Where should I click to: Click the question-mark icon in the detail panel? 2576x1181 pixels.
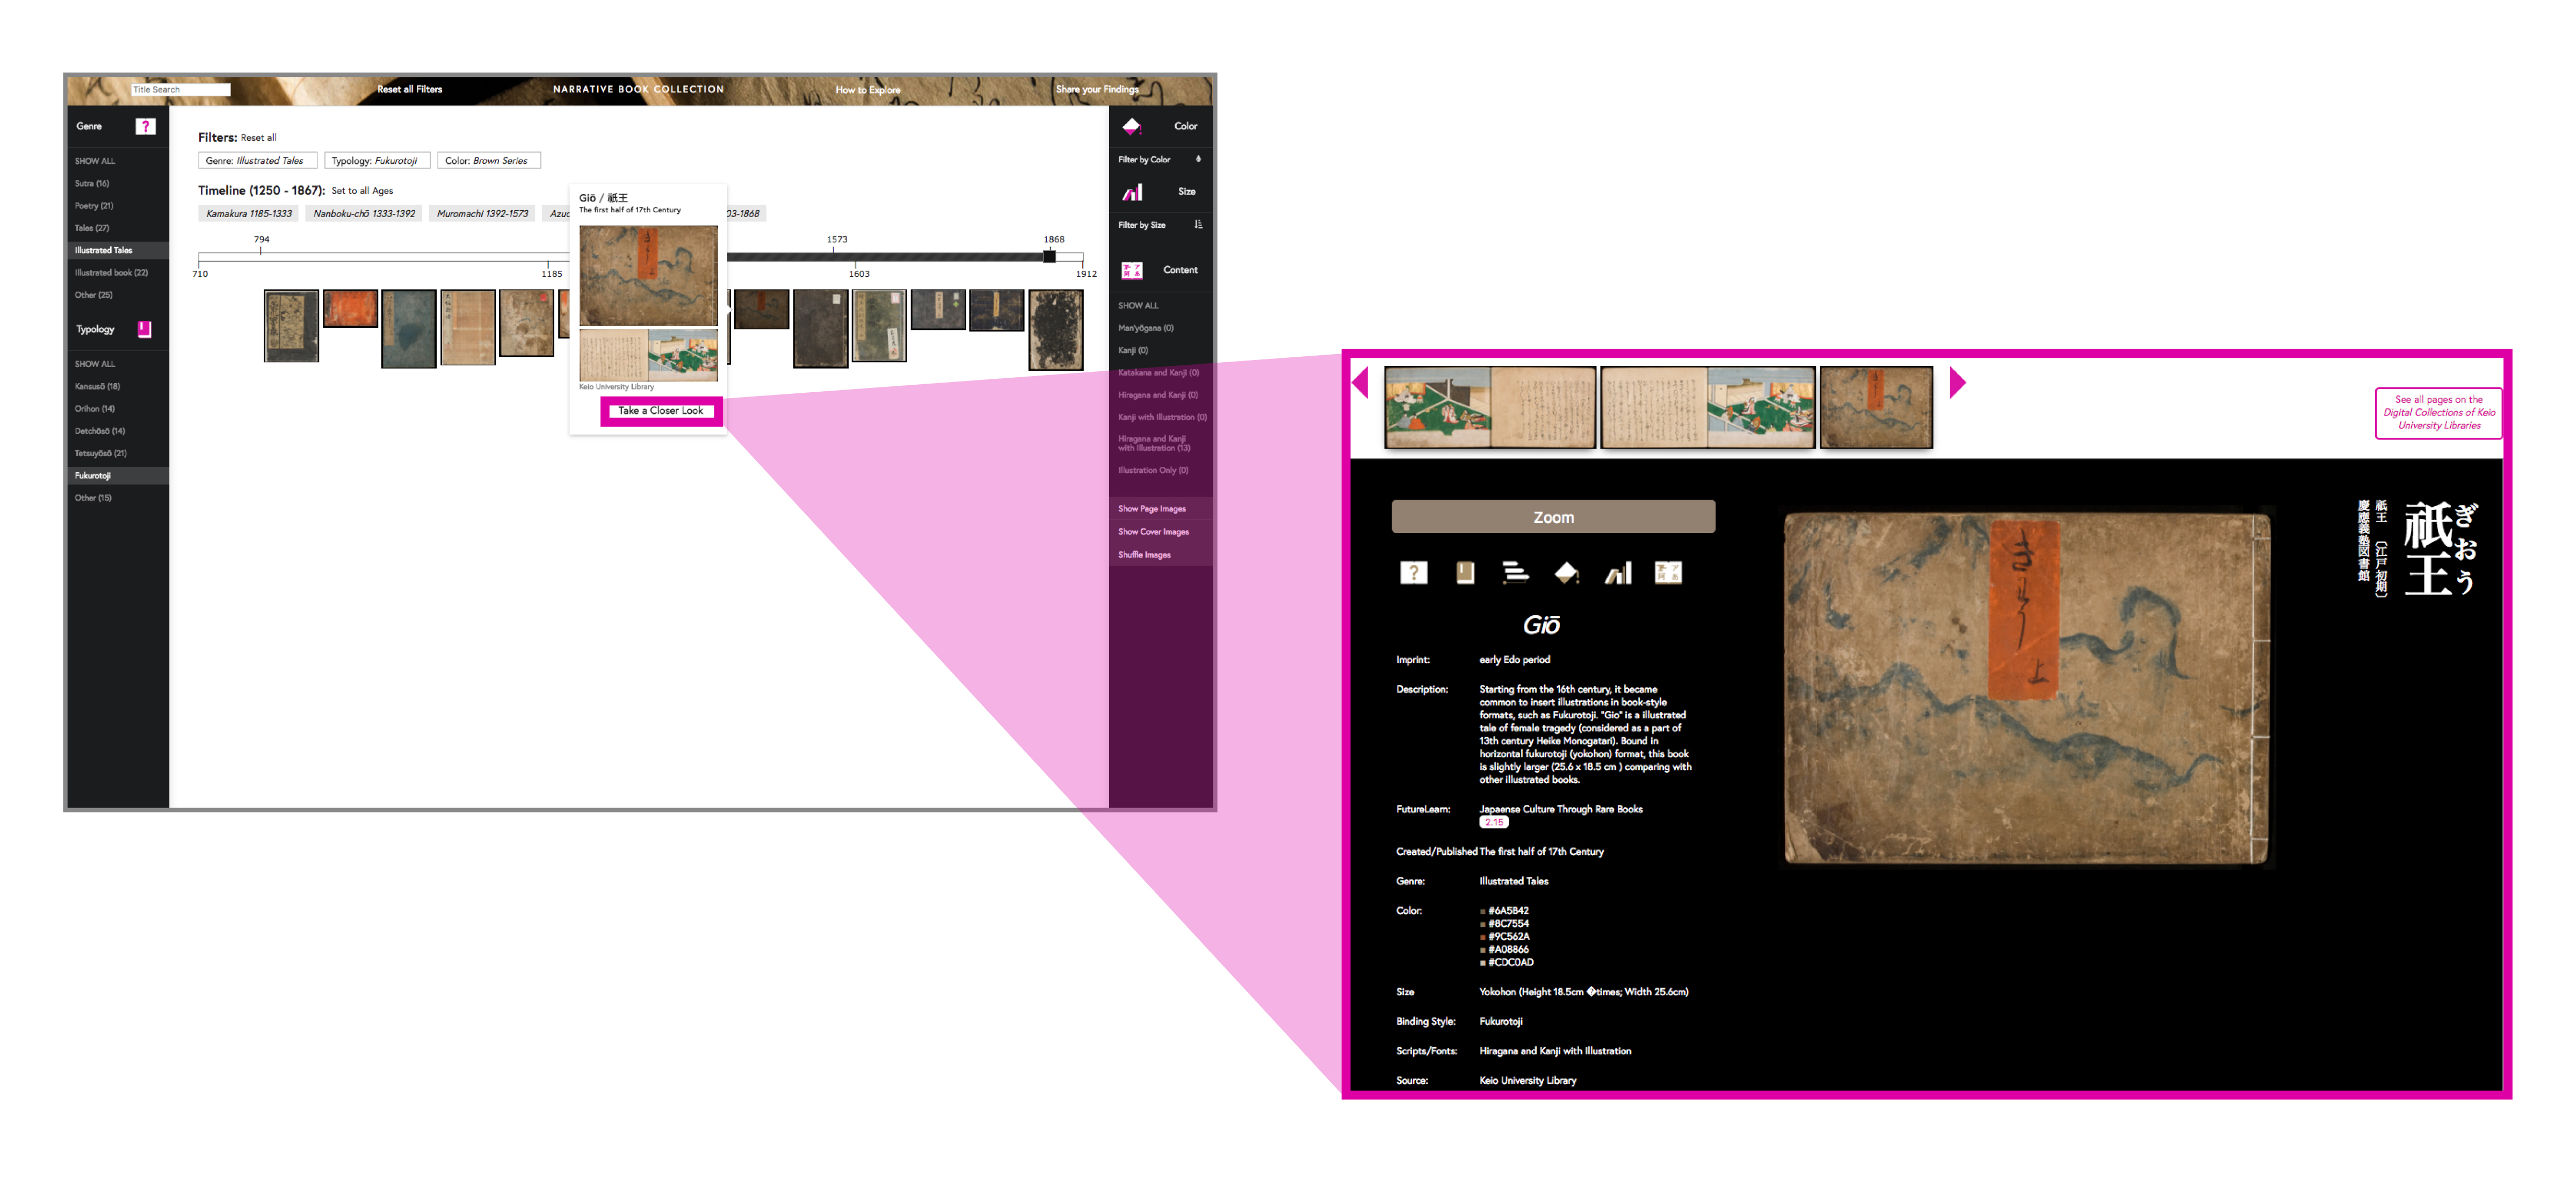tap(1413, 572)
